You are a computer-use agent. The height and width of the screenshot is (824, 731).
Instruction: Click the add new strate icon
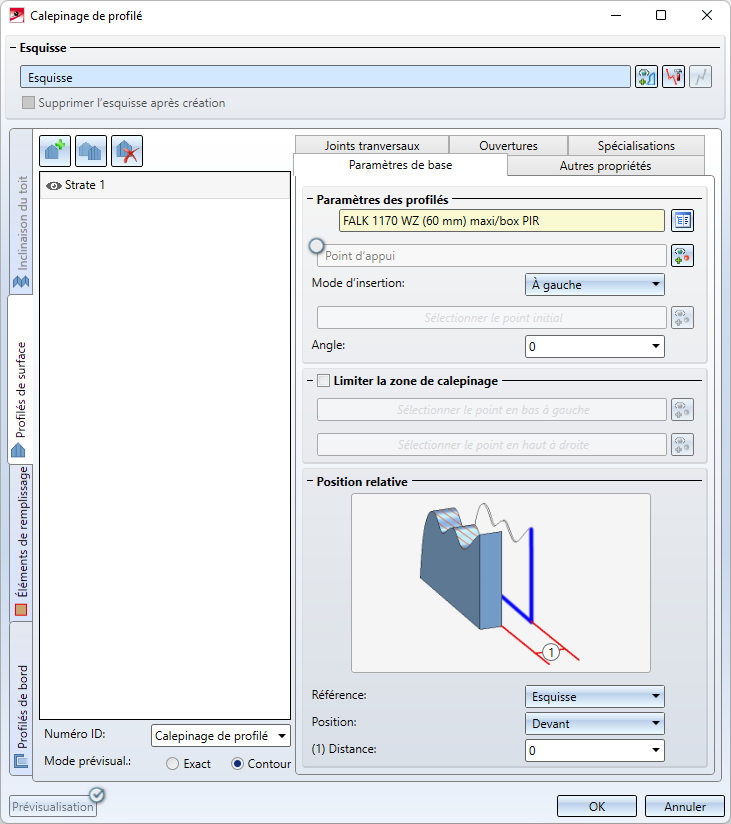tap(55, 151)
